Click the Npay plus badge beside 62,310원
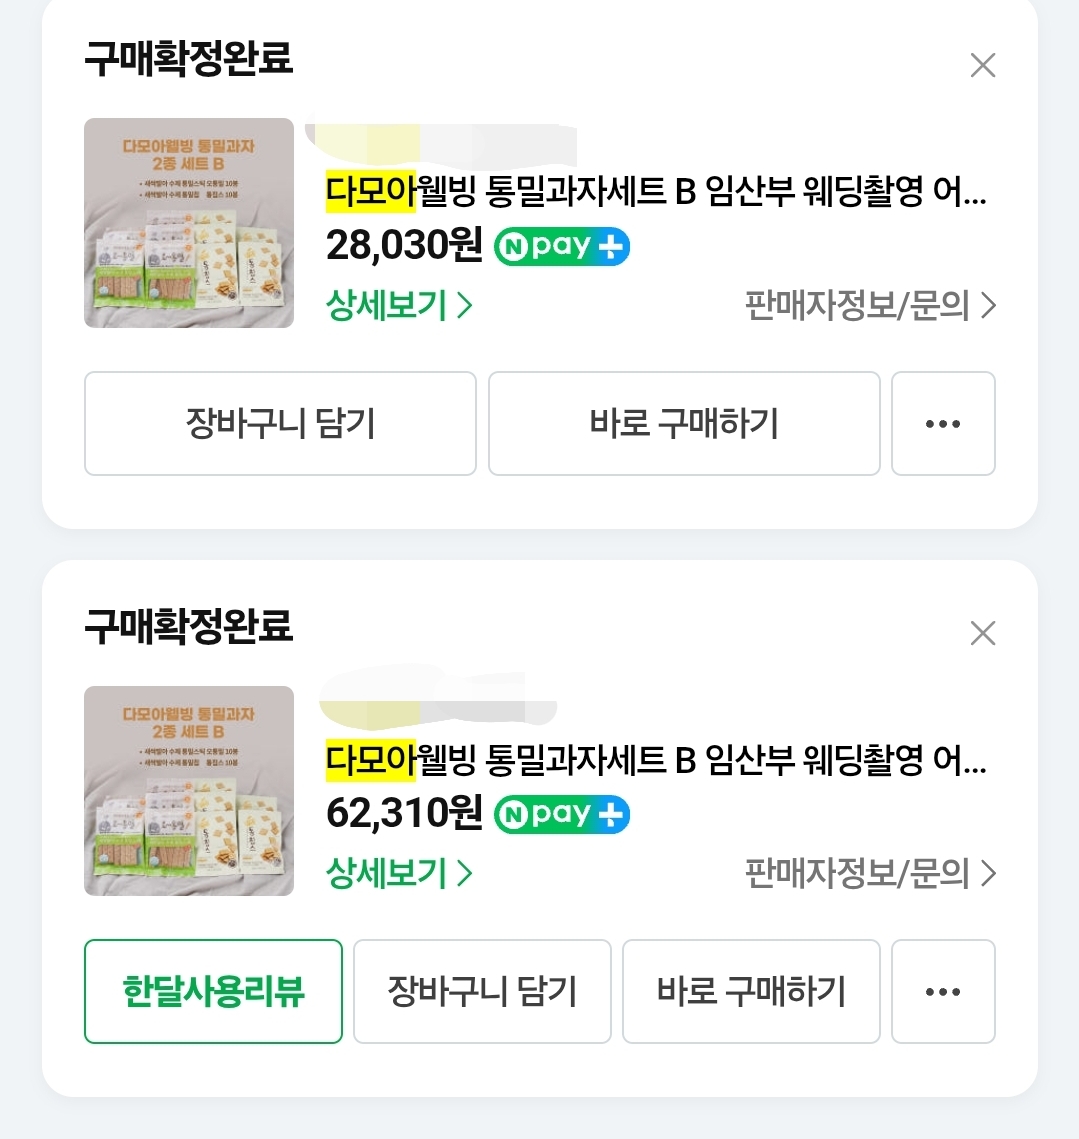Screen dimensions: 1079x1139 [561, 814]
